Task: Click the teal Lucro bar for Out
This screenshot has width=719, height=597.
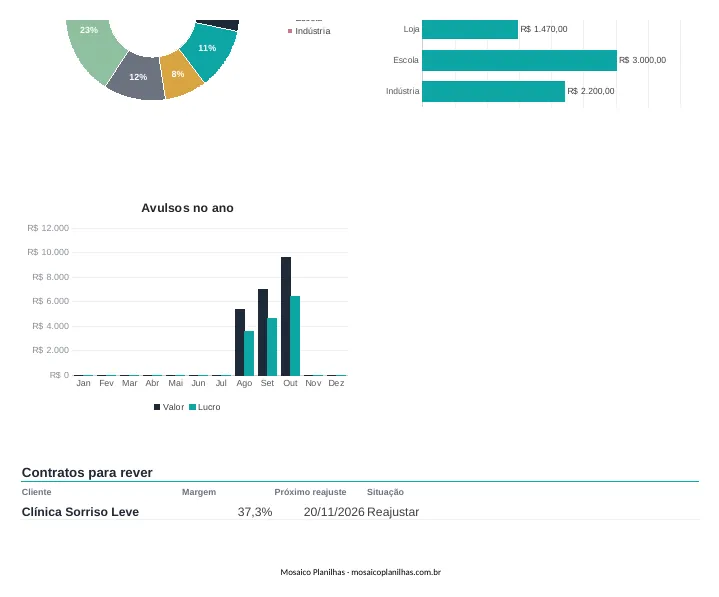Action: [x=295, y=336]
